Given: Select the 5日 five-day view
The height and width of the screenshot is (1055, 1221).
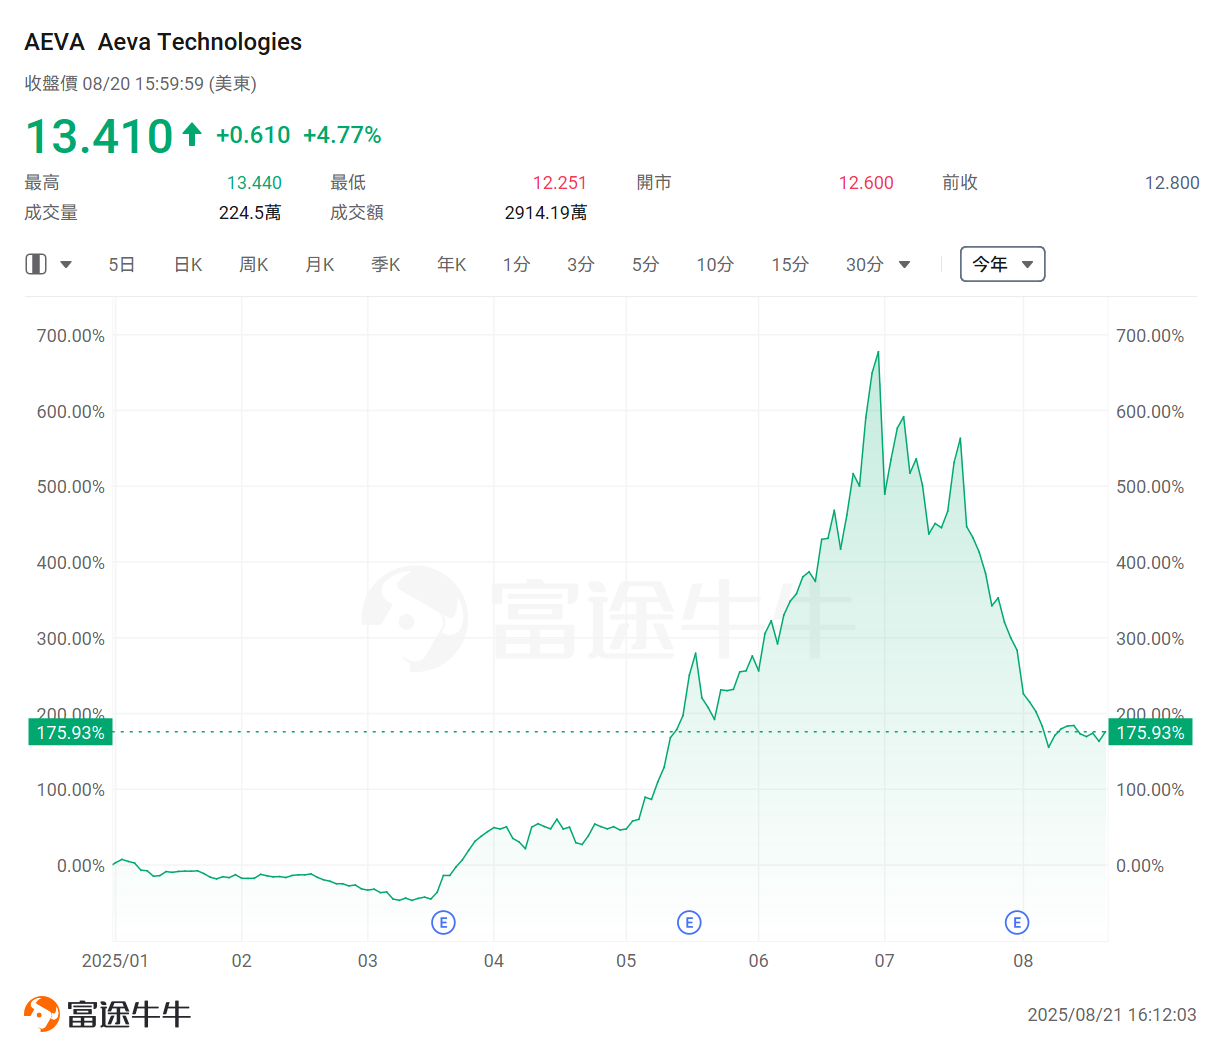Looking at the screenshot, I should click(x=121, y=264).
